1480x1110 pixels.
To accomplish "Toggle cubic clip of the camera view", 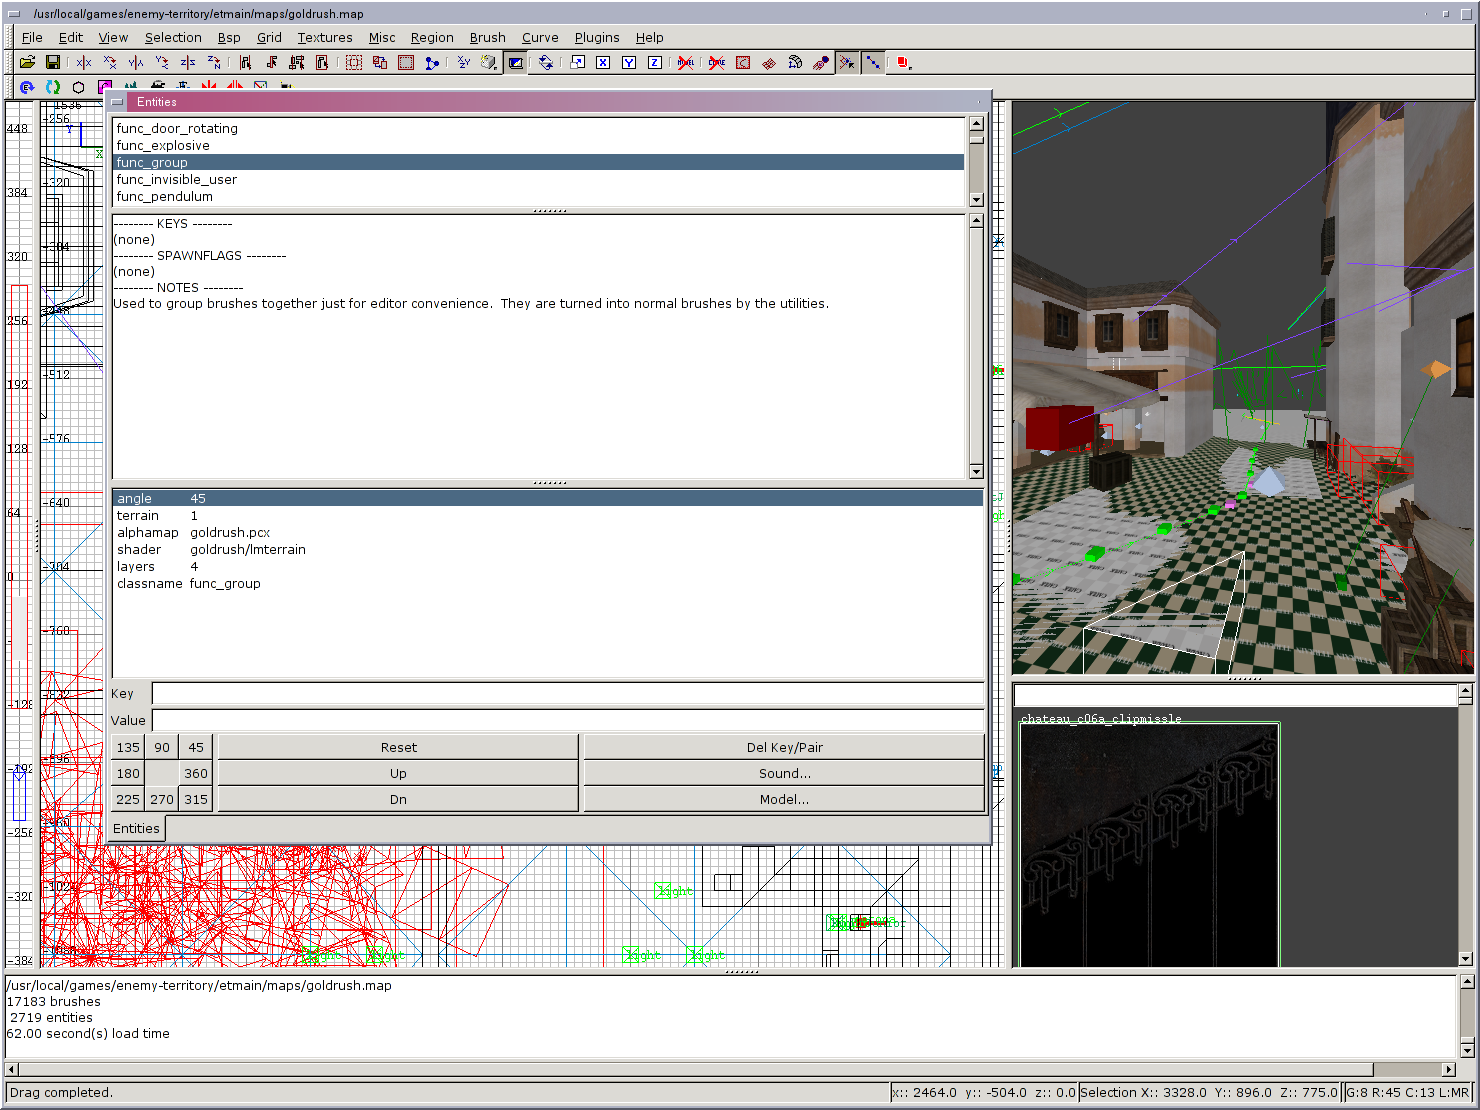I will pyautogui.click(x=515, y=62).
